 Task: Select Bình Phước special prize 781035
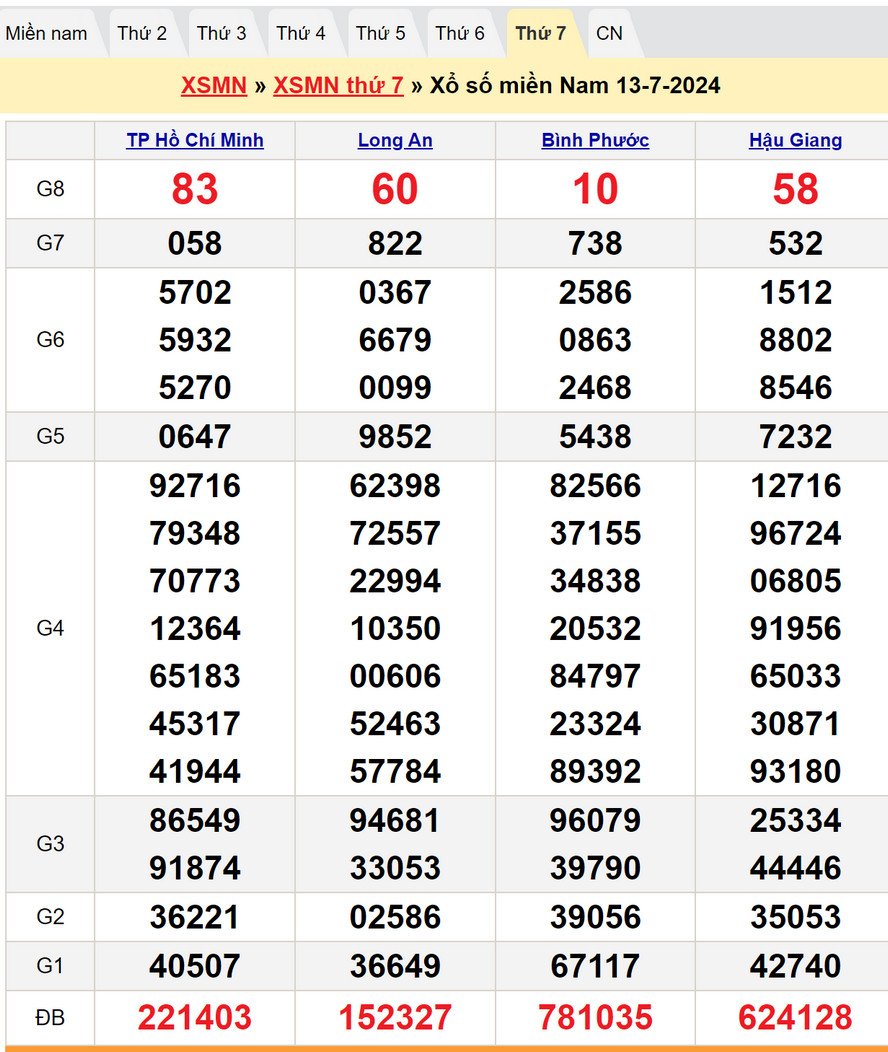point(595,1018)
